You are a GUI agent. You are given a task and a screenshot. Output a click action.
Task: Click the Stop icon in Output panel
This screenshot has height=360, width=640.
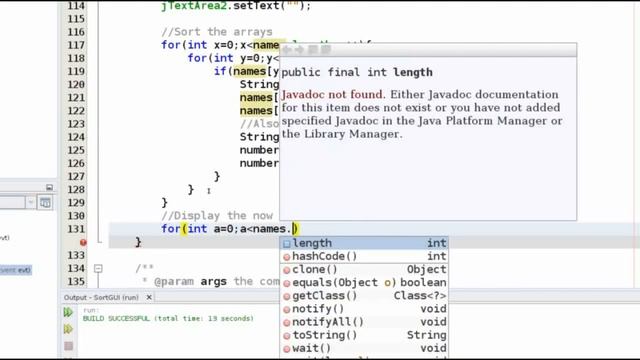tap(69, 346)
